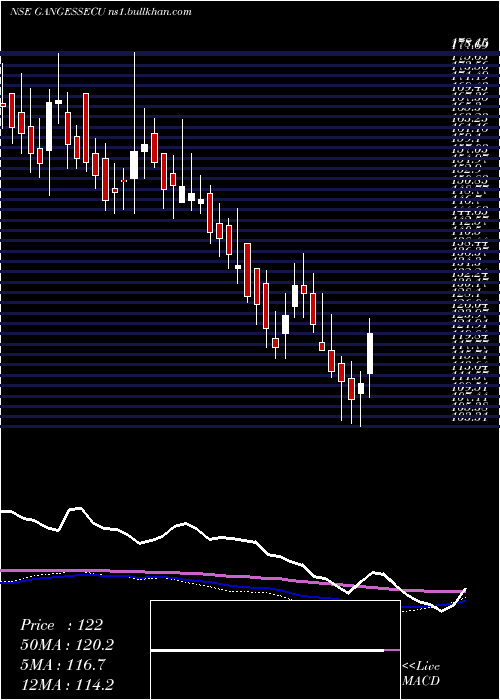The width and height of the screenshot is (500, 700).
Task: Click the '50MA : 120.2' value
Action: click(67, 645)
